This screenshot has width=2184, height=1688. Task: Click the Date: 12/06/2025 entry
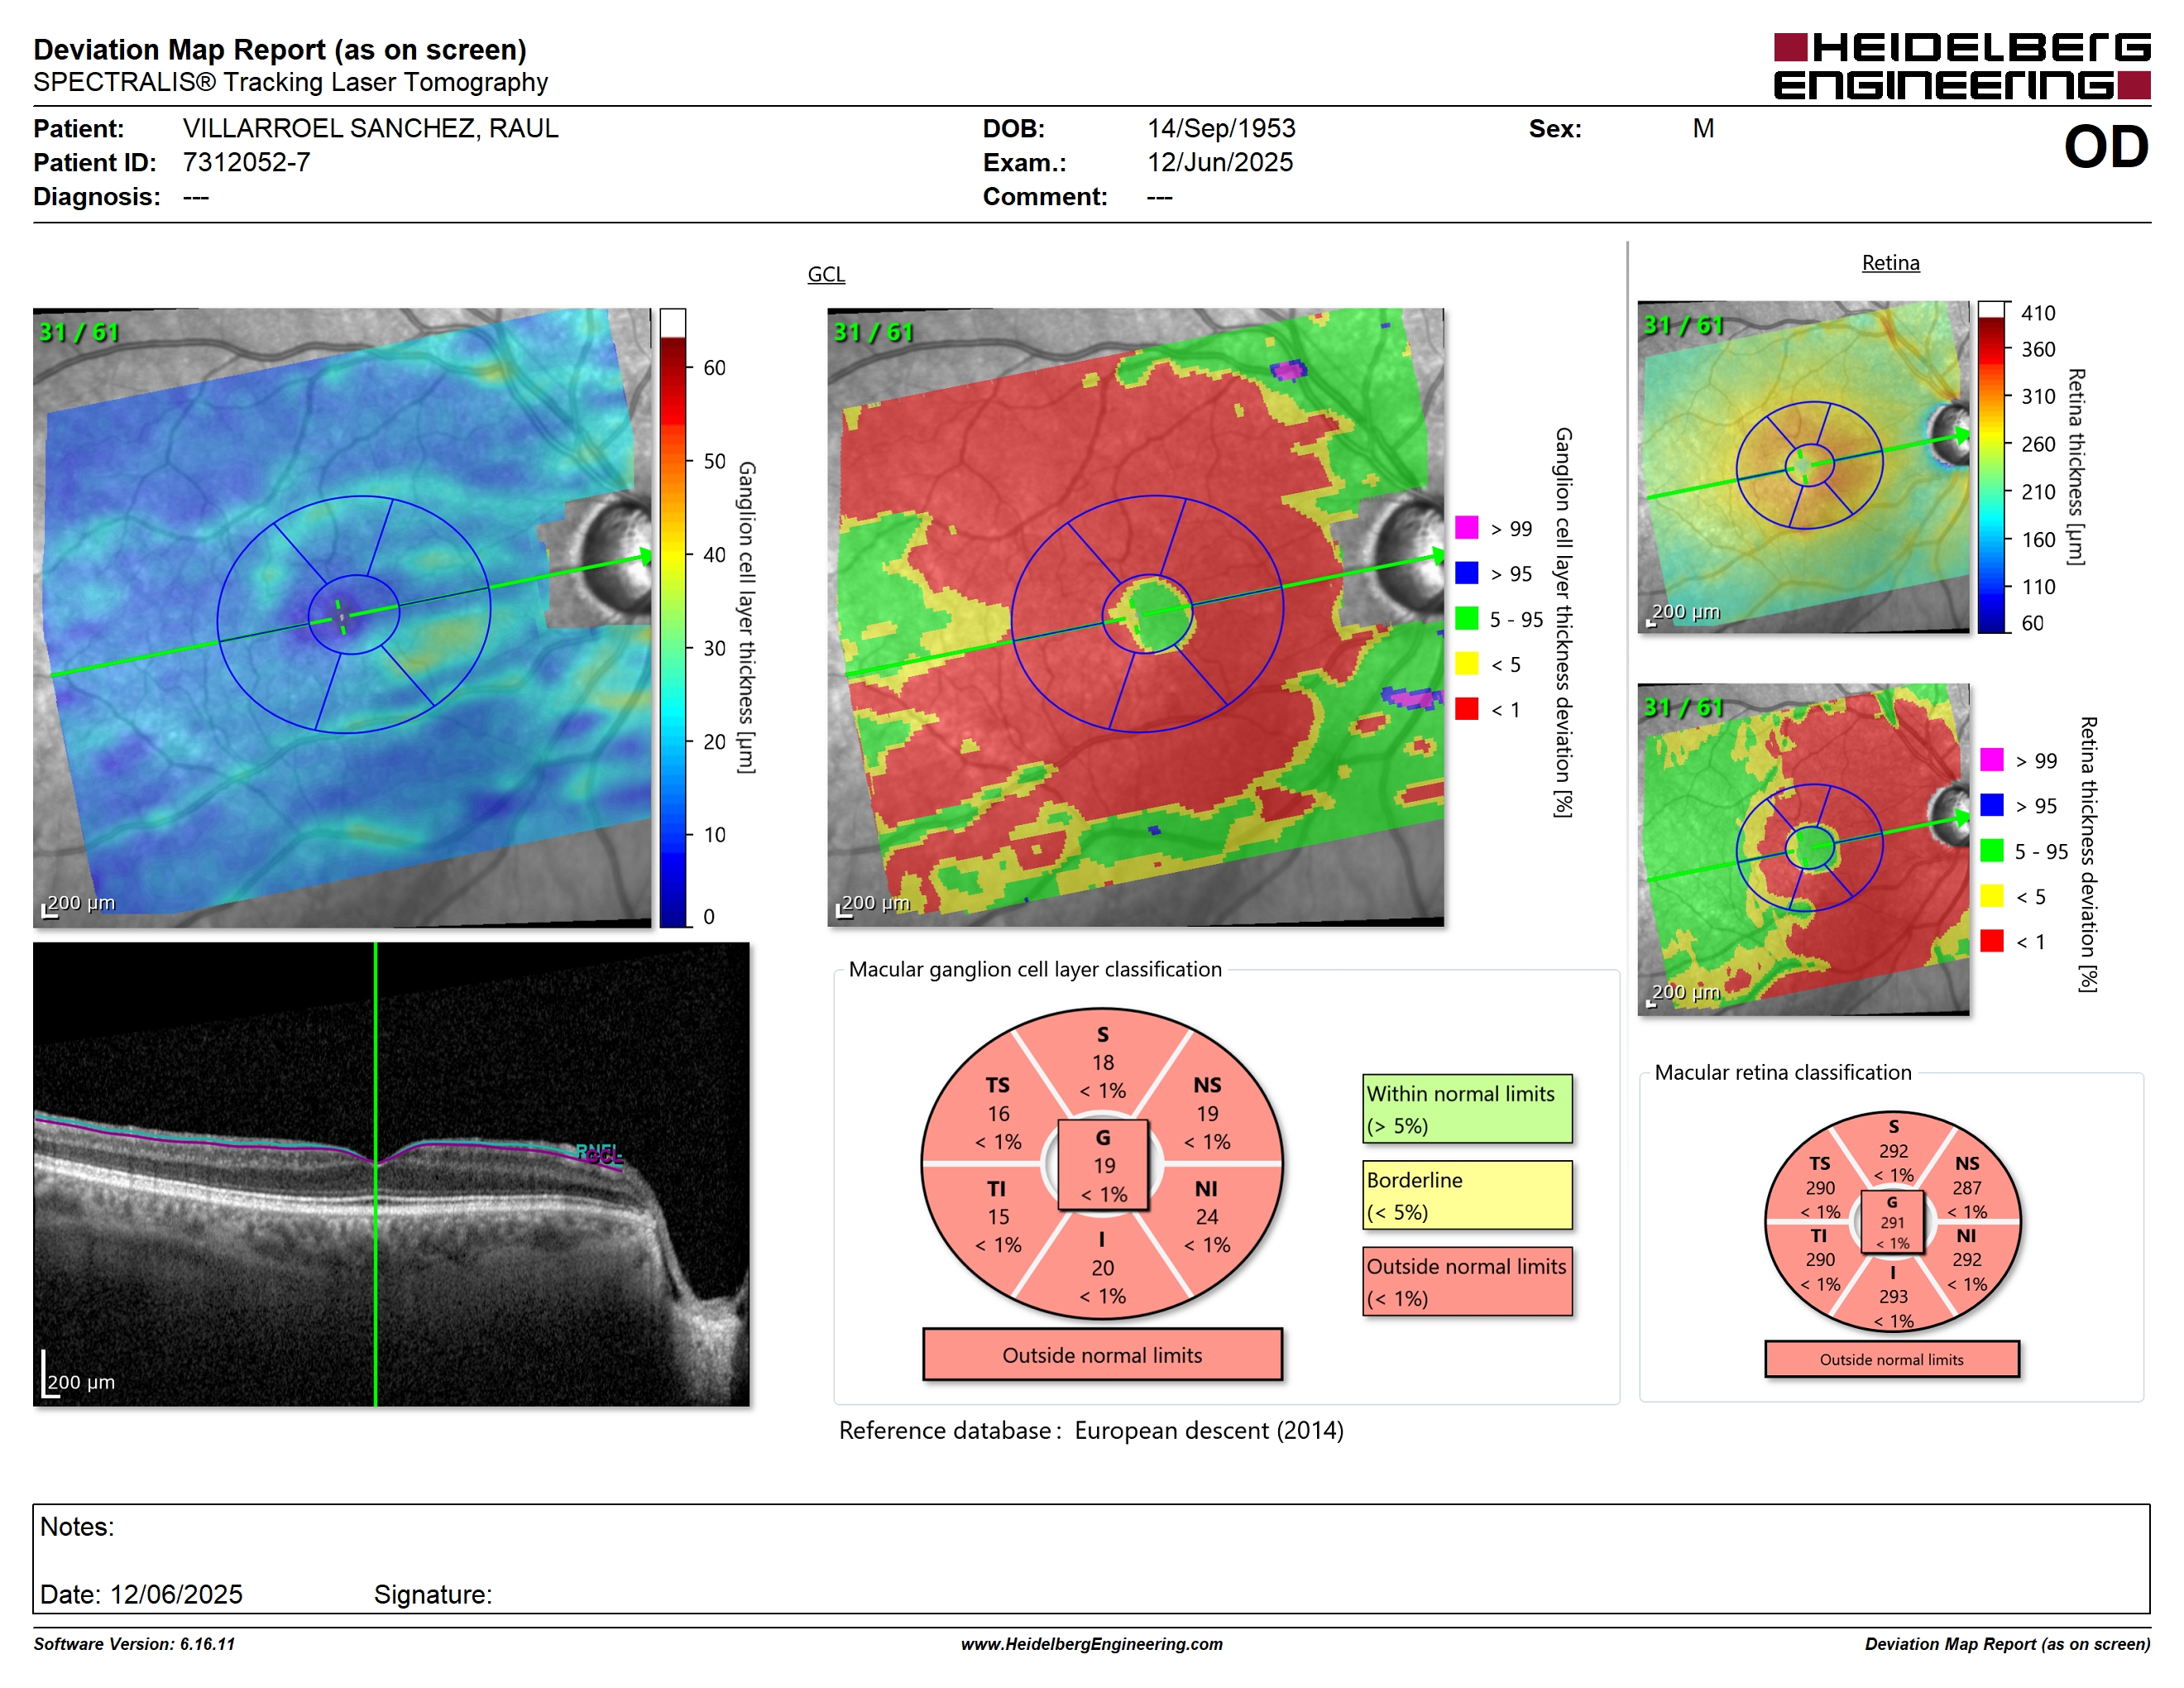click(x=141, y=1594)
